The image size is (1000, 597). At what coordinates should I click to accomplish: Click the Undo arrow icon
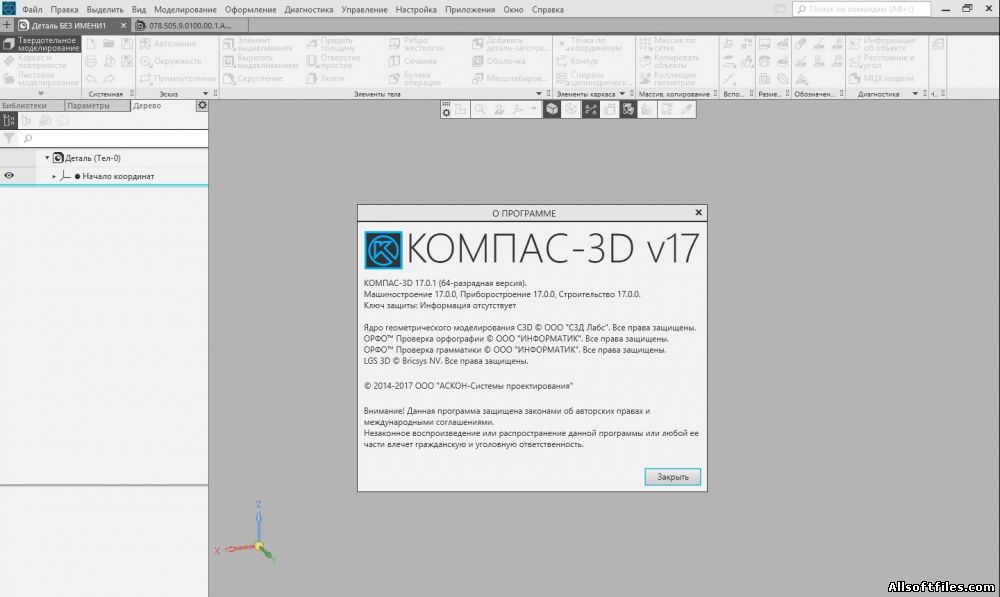tap(91, 78)
